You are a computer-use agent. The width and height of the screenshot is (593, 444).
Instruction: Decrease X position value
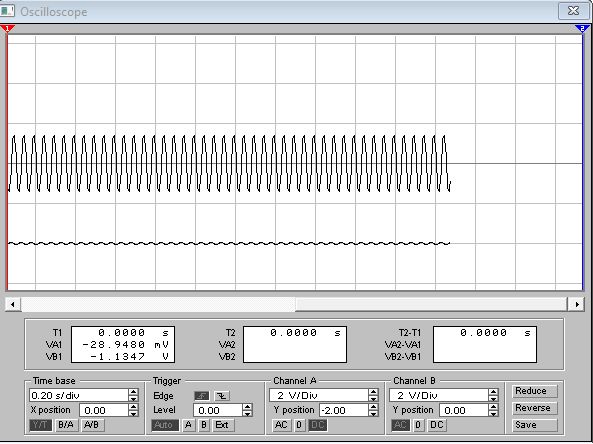[133, 413]
